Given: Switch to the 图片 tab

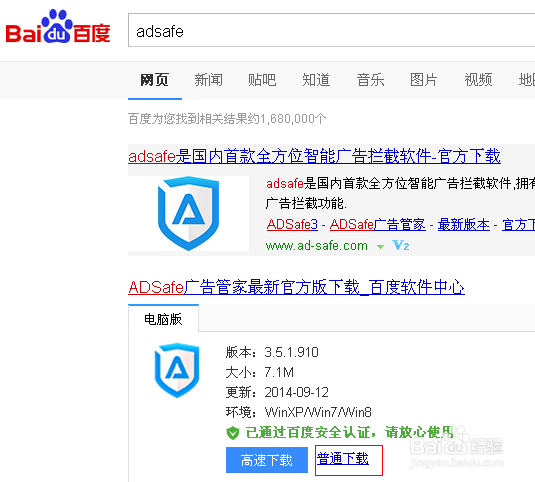Looking at the screenshot, I should [424, 80].
